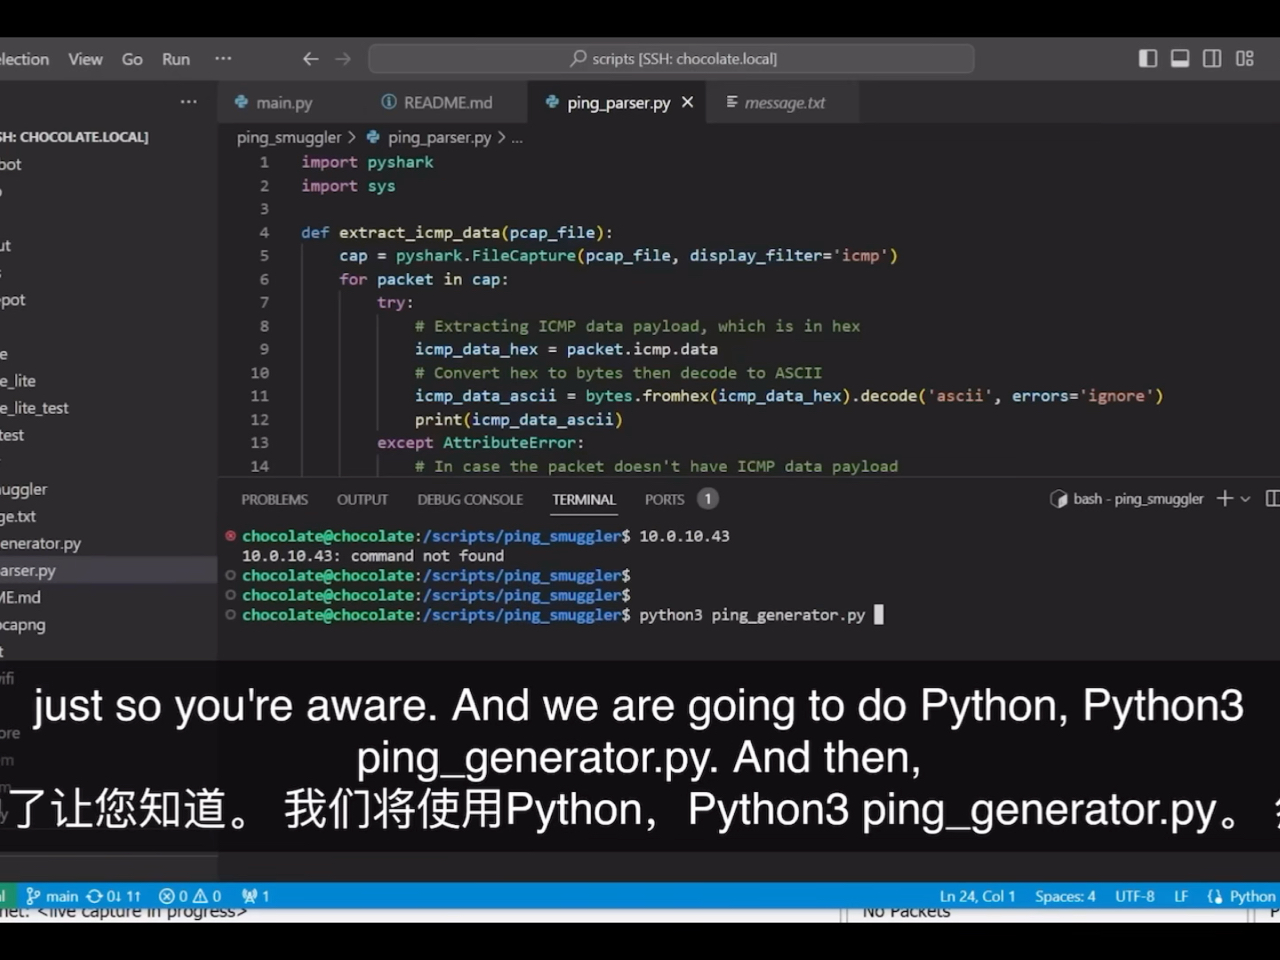Click in the 'import pyshark' code line
This screenshot has height=960, width=1280.
coord(367,162)
